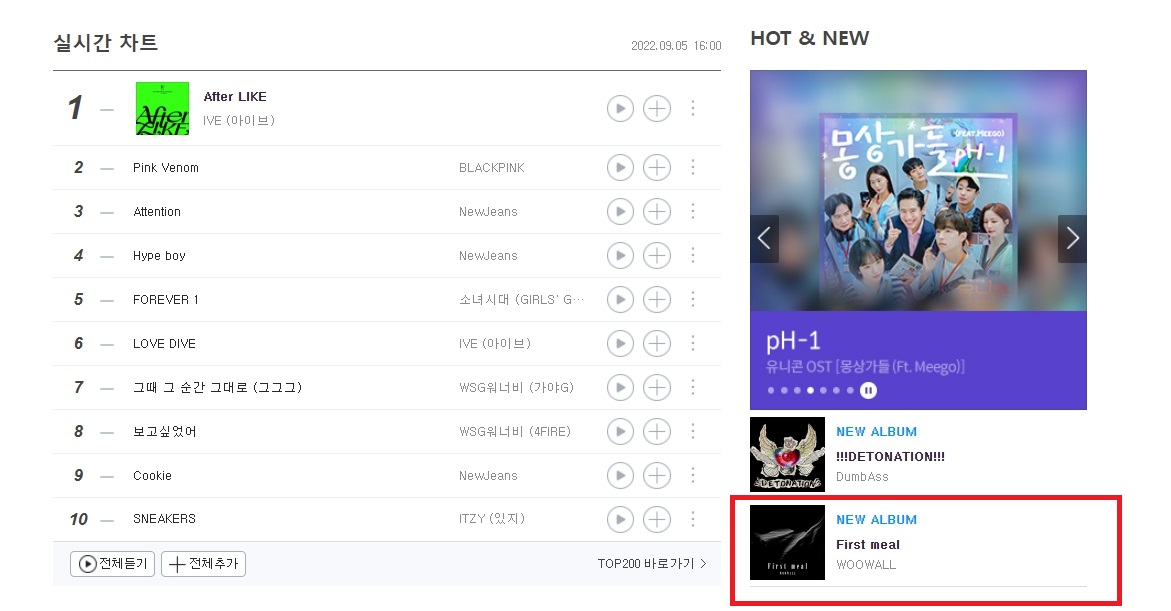Image resolution: width=1171 pixels, height=611 pixels.
Task: Add FOREVER 1 to playlist
Action: [656, 300]
